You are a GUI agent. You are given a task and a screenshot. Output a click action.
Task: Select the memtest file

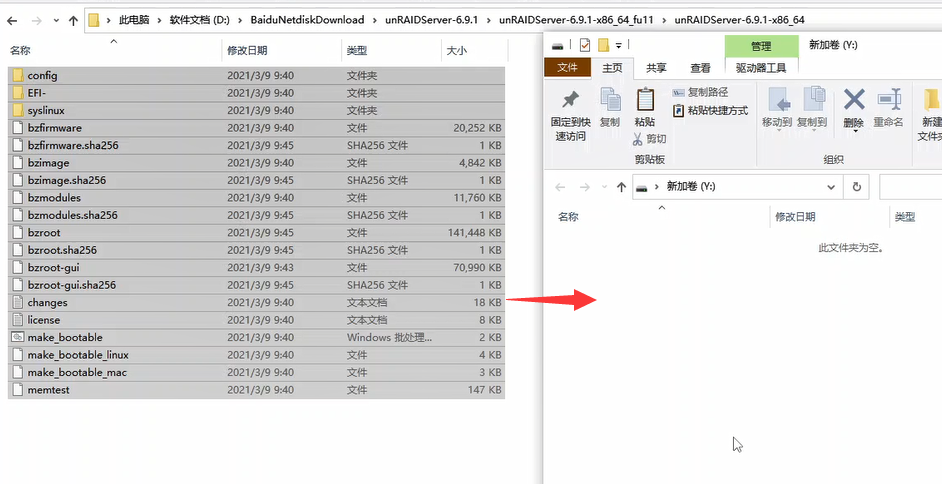coord(257,390)
